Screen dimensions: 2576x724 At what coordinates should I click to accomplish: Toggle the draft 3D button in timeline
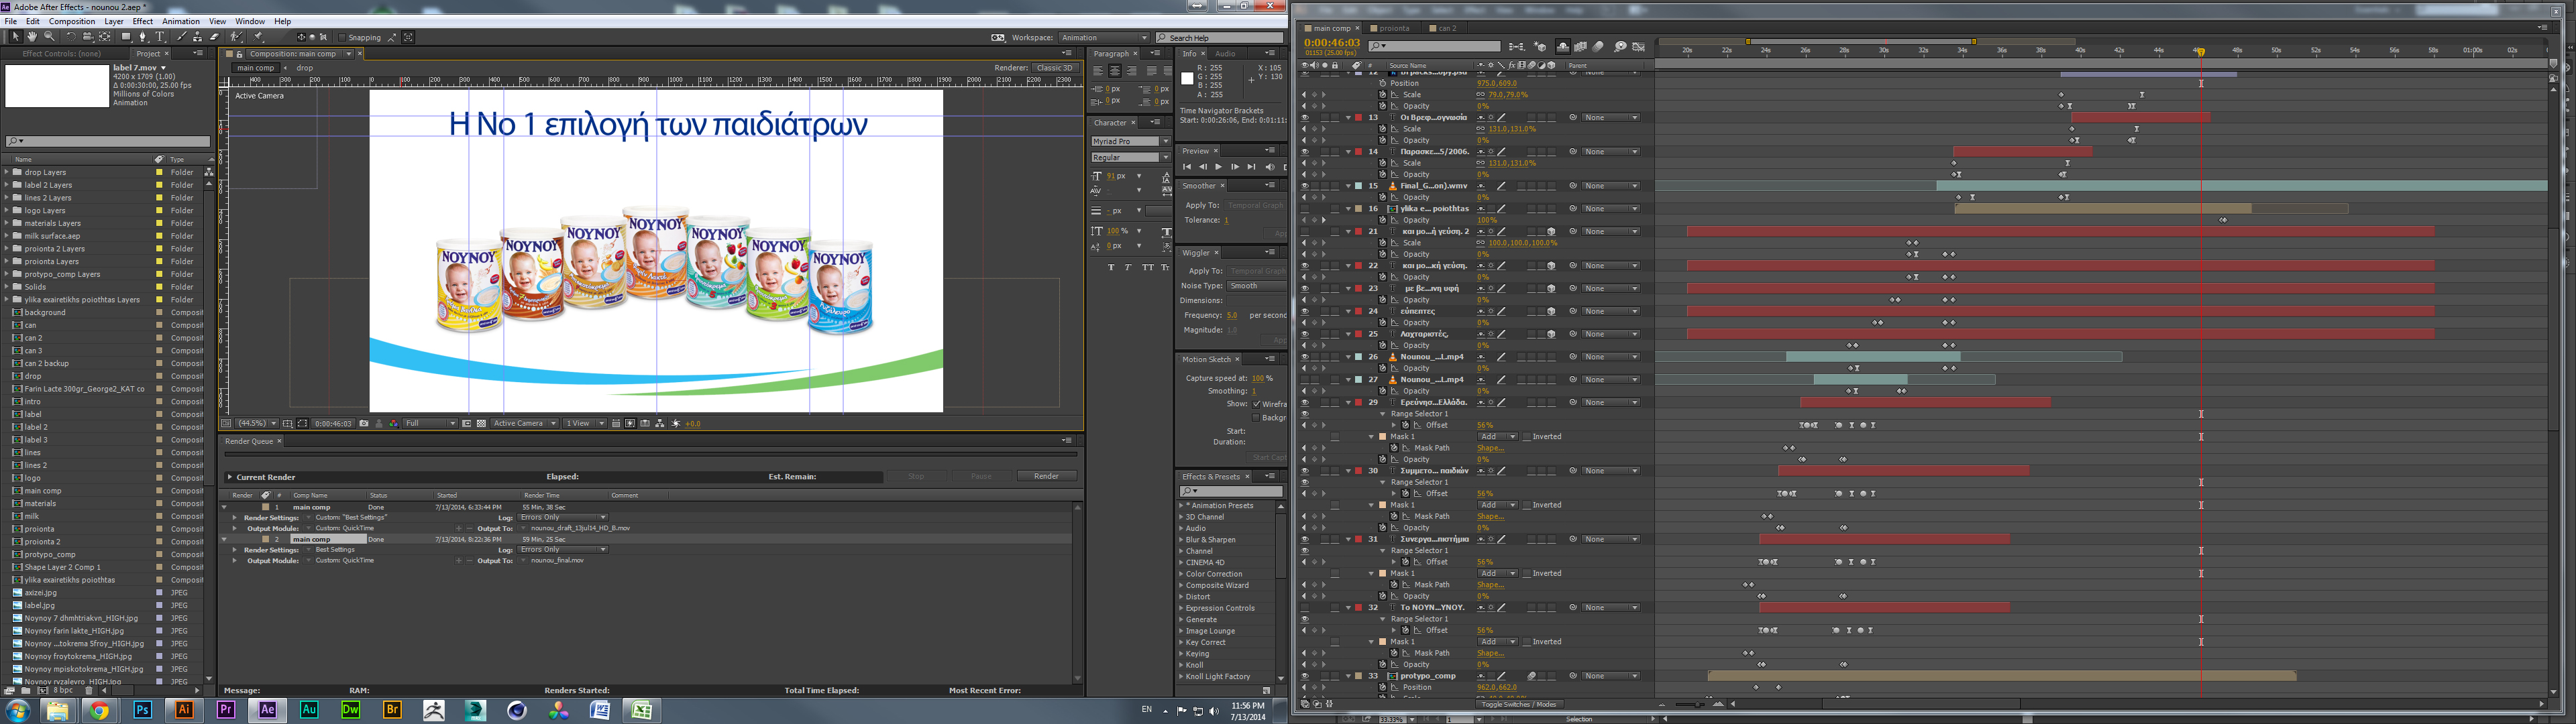[x=1541, y=47]
